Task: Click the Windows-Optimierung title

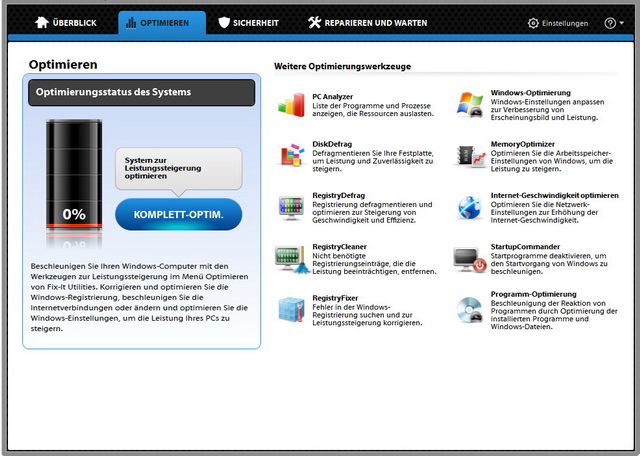Action: (x=530, y=93)
